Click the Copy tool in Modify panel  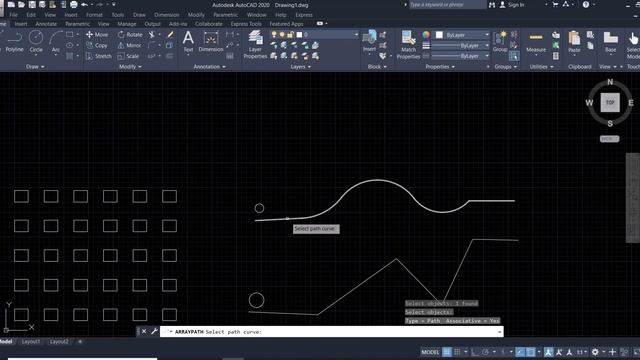[97, 45]
